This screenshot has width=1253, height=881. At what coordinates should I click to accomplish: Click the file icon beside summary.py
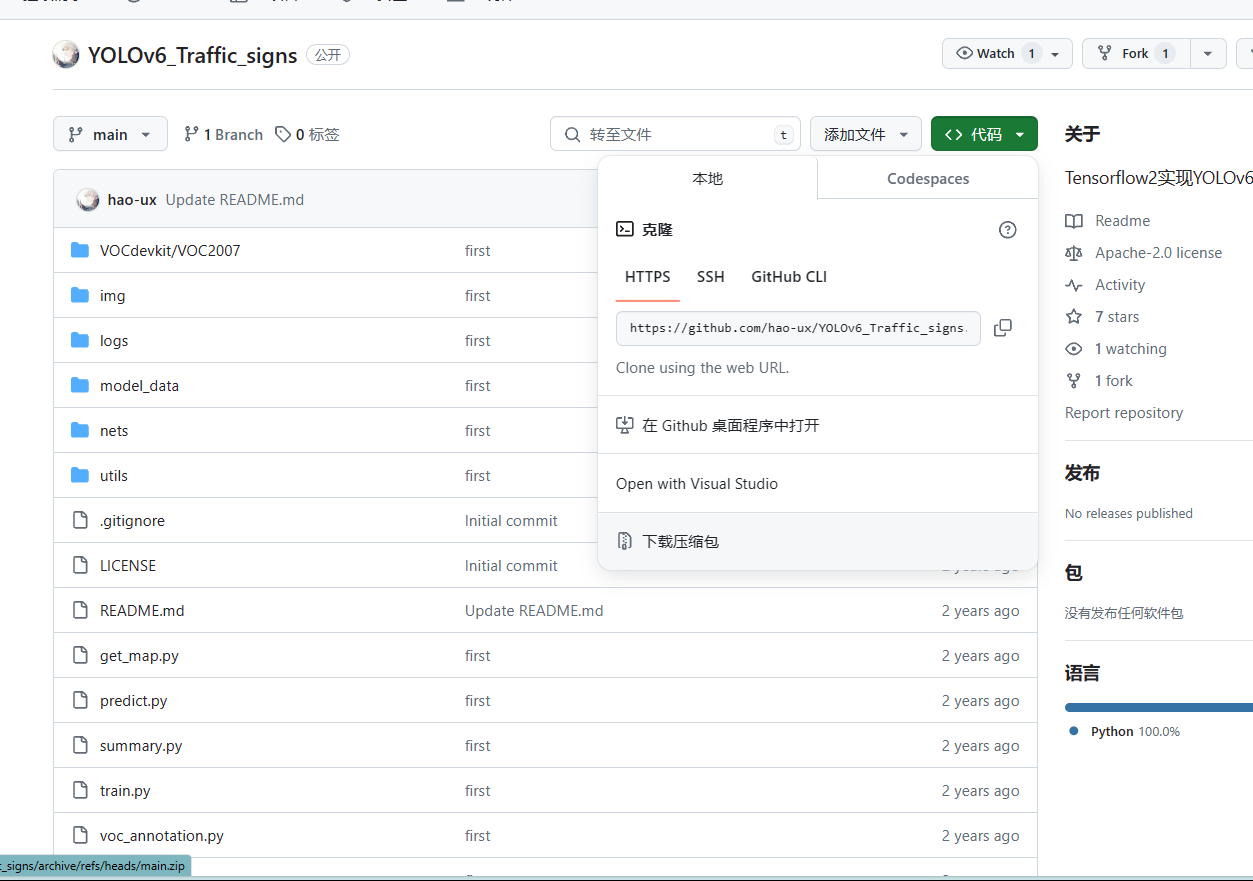[x=80, y=745]
